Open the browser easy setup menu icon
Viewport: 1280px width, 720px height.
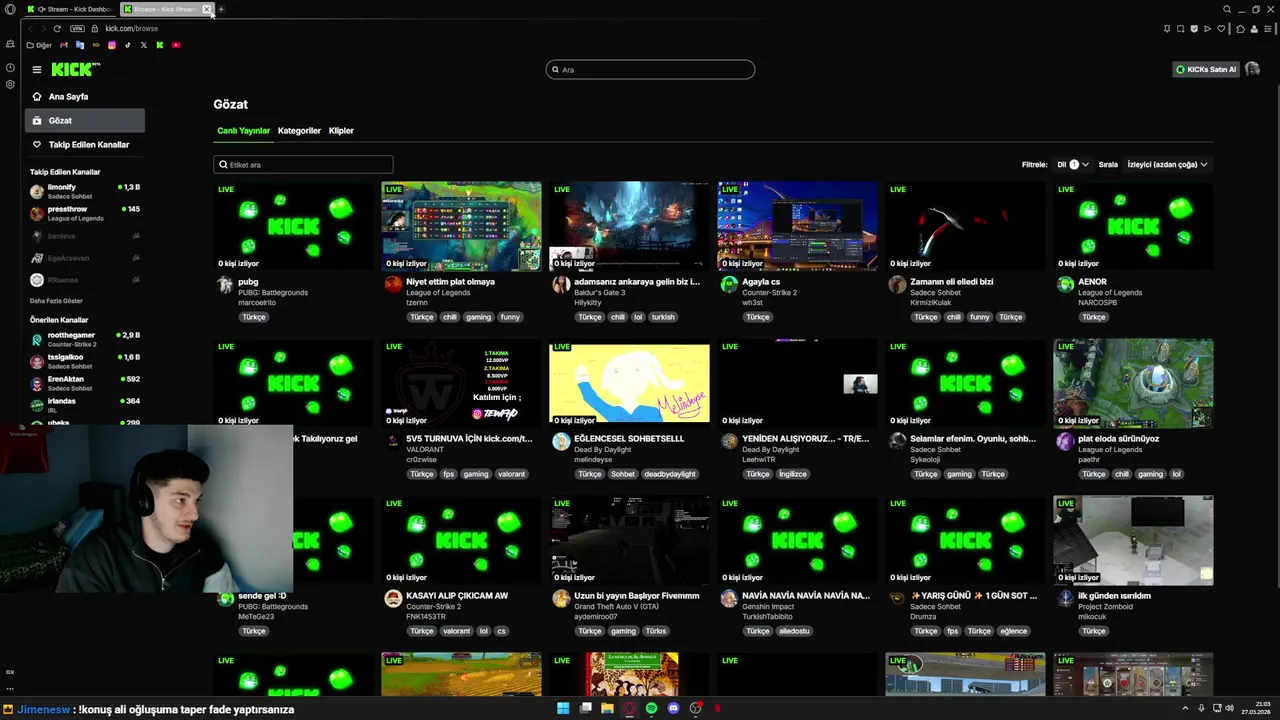pos(1267,28)
